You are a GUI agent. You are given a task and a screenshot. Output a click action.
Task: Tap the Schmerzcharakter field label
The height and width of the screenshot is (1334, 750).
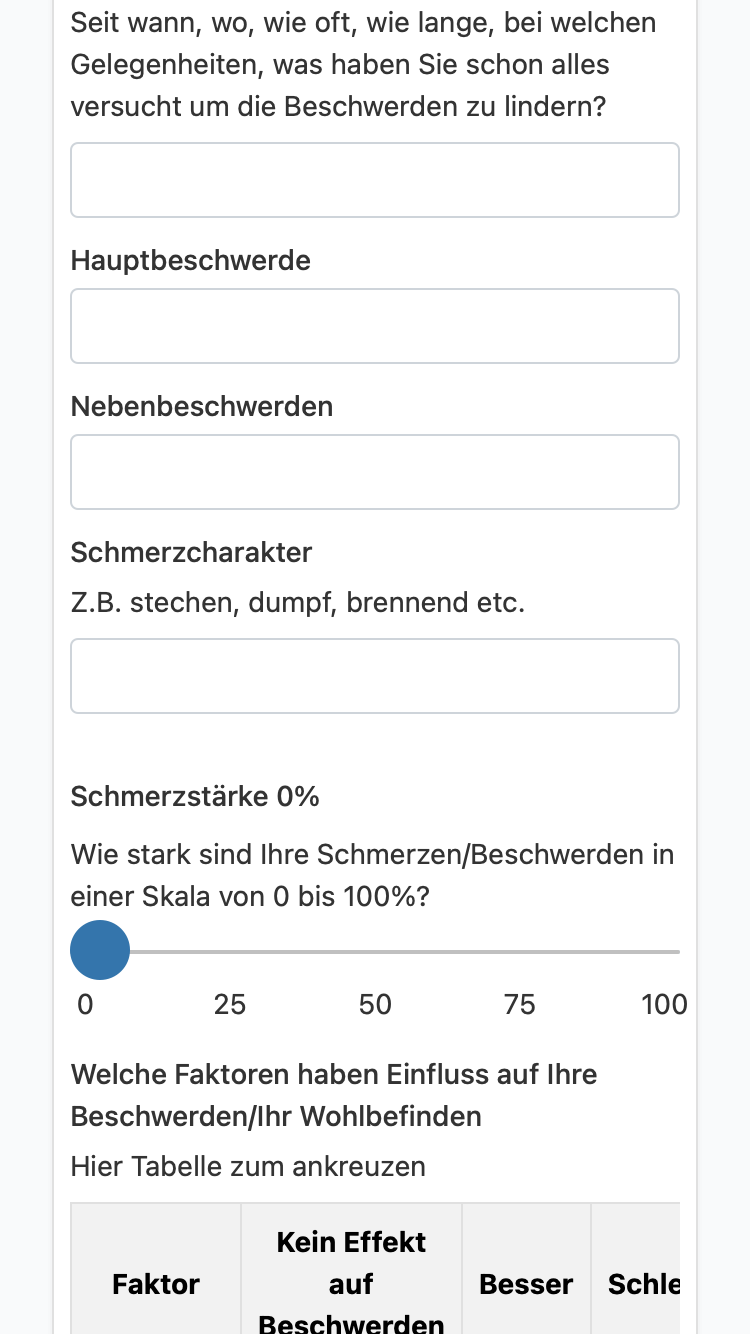click(x=192, y=552)
